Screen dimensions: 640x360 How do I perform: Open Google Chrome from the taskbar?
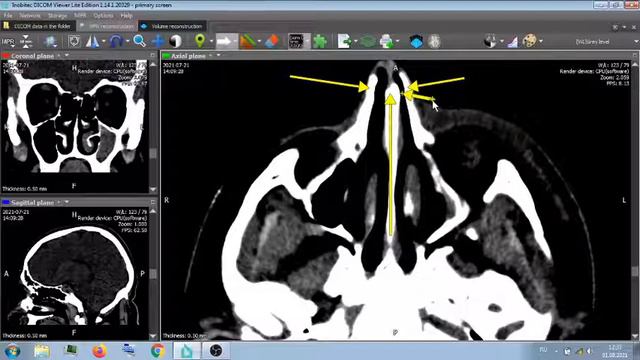coord(158,351)
